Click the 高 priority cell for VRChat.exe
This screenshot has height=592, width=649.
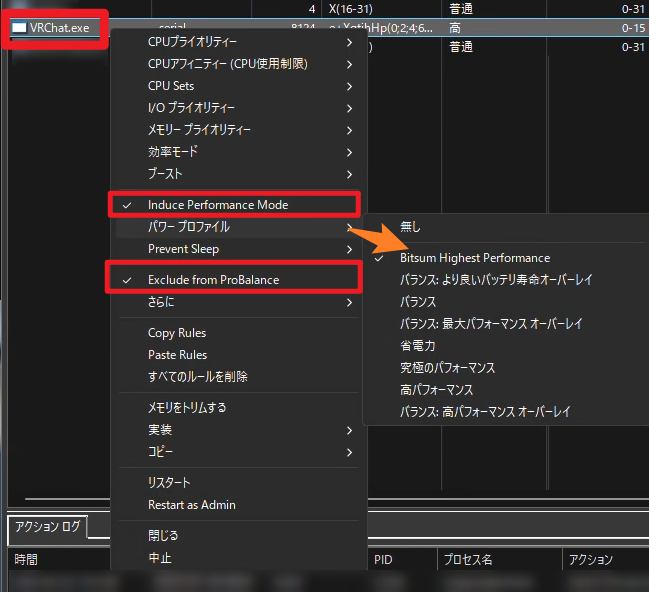455,28
